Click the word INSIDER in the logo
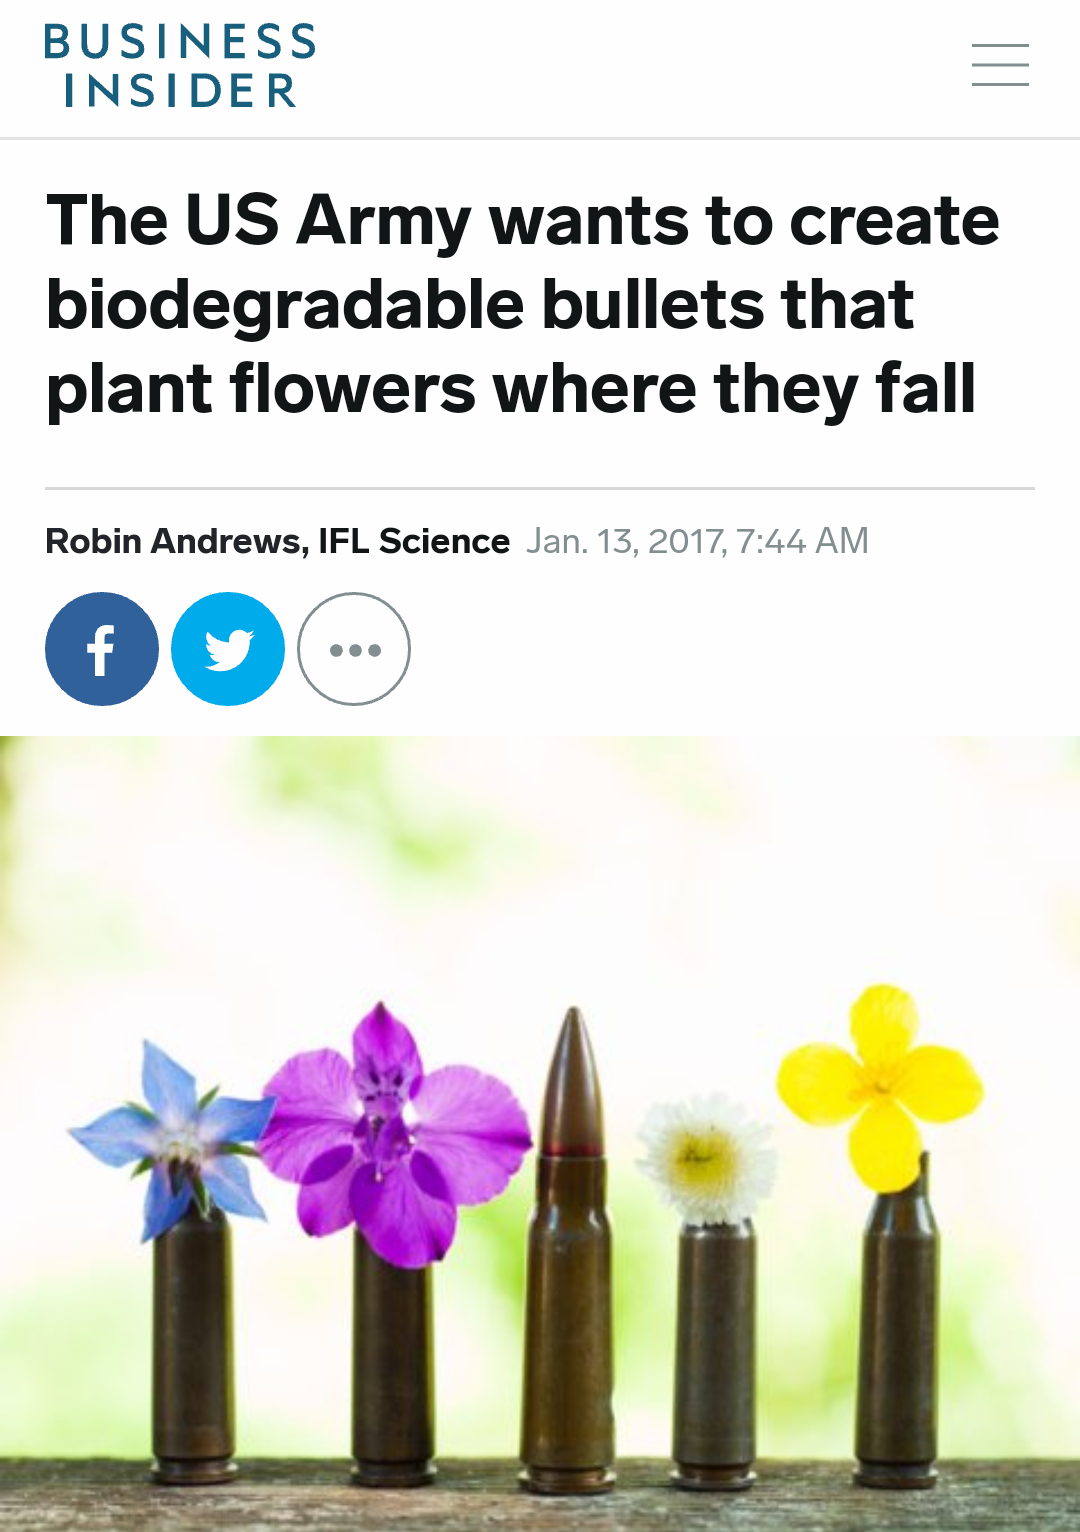1080x1532 pixels. click(x=181, y=91)
